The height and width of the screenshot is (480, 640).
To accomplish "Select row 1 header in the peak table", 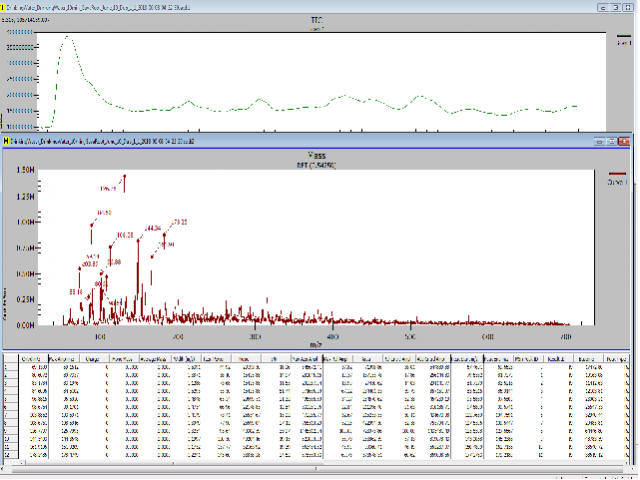I will pyautogui.click(x=11, y=367).
